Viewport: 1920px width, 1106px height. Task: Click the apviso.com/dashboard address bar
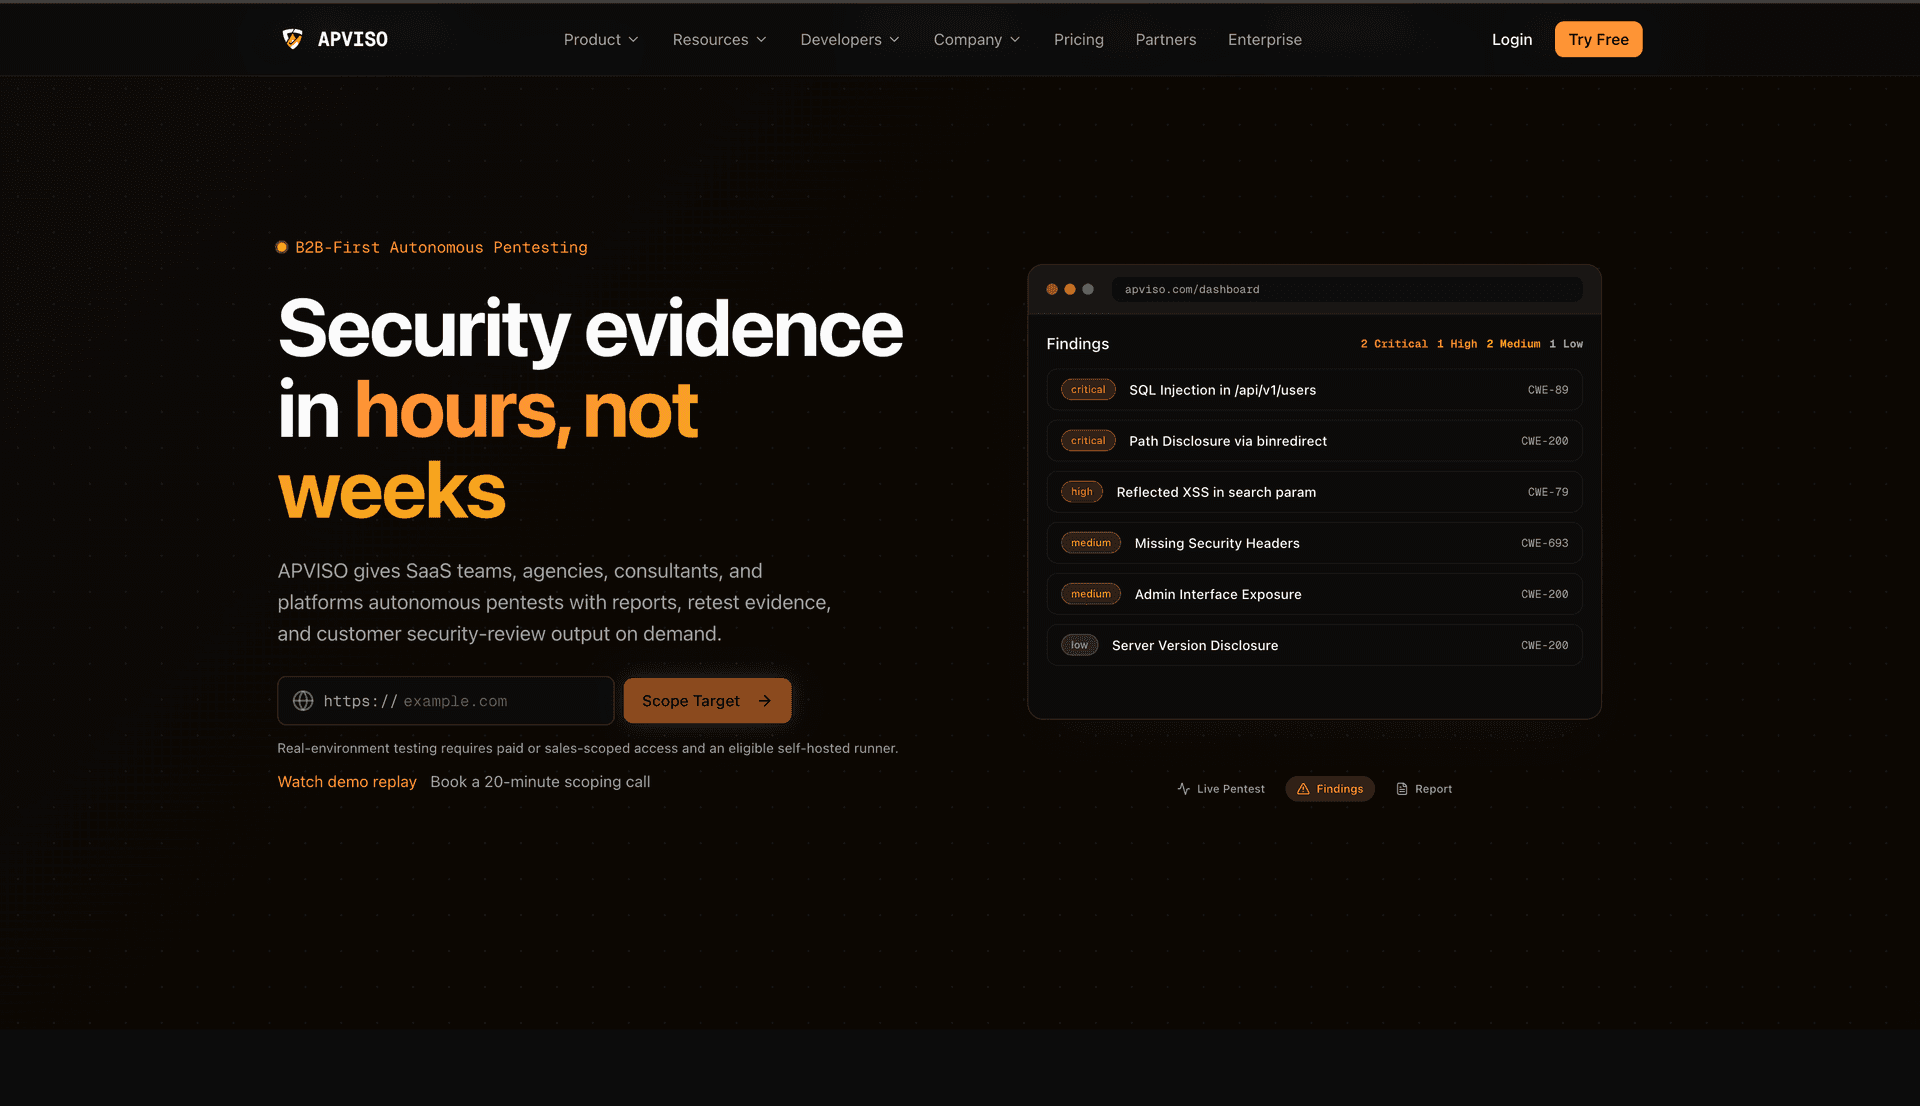(x=1347, y=289)
